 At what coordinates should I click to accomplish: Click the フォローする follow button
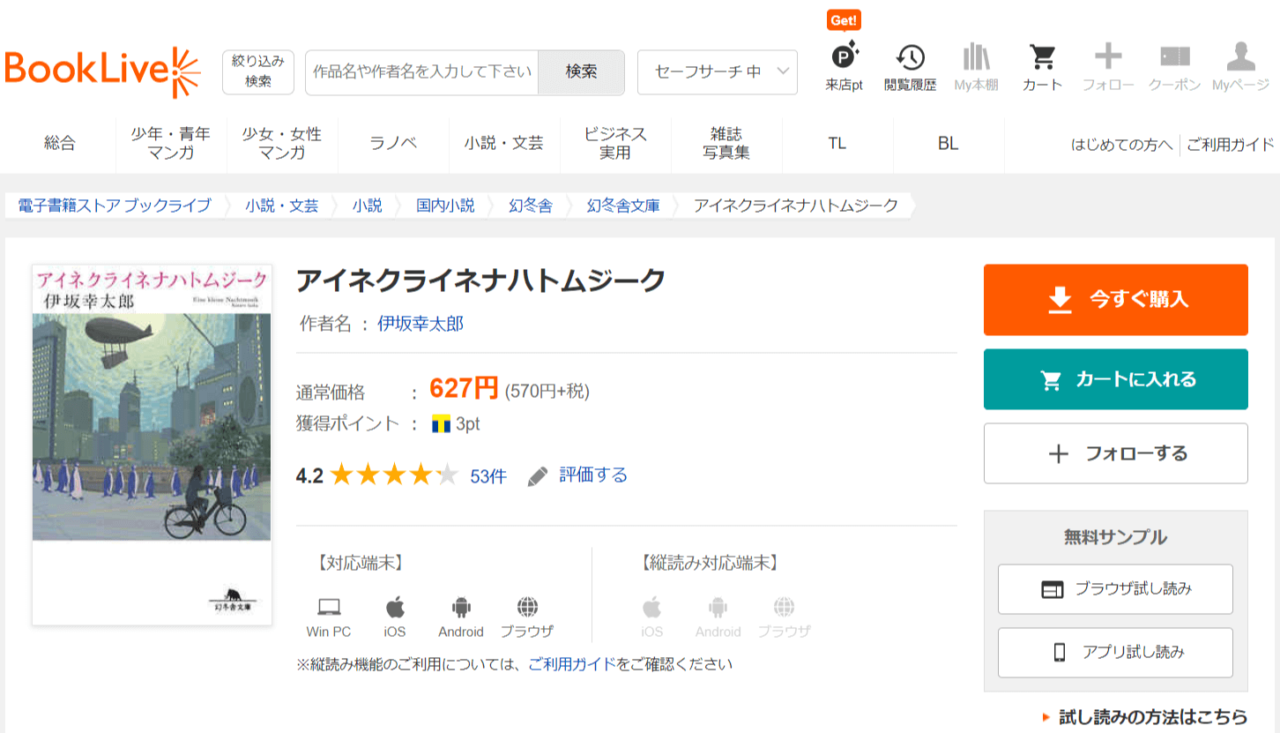1116,453
